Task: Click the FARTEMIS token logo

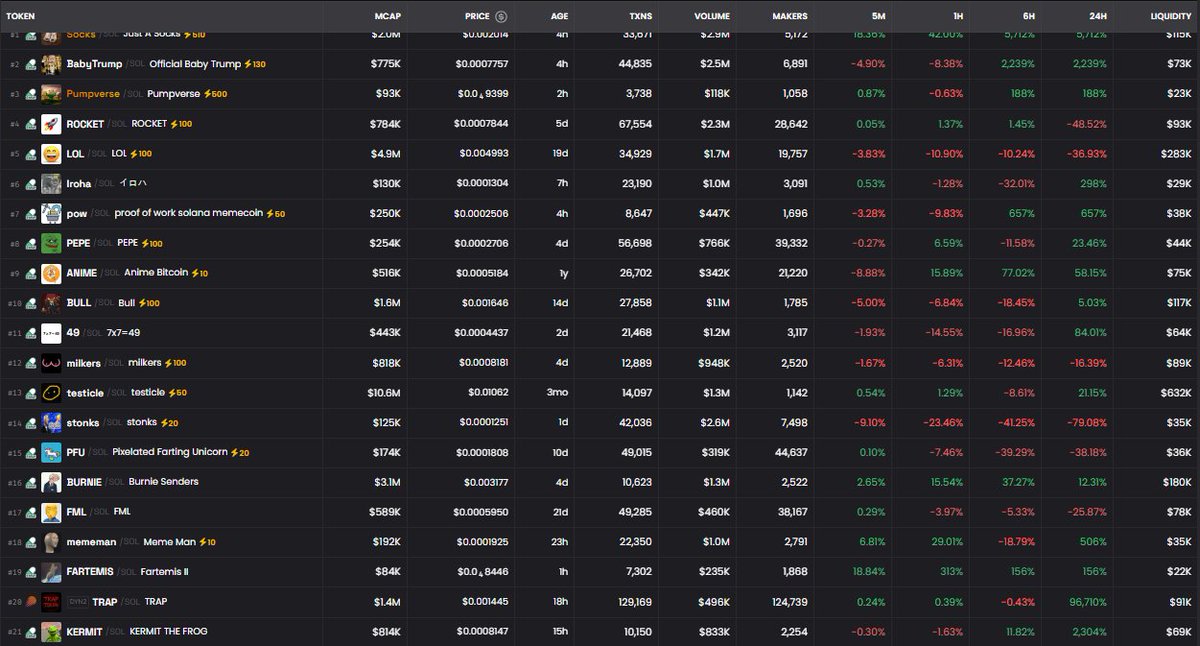Action: tap(51, 572)
